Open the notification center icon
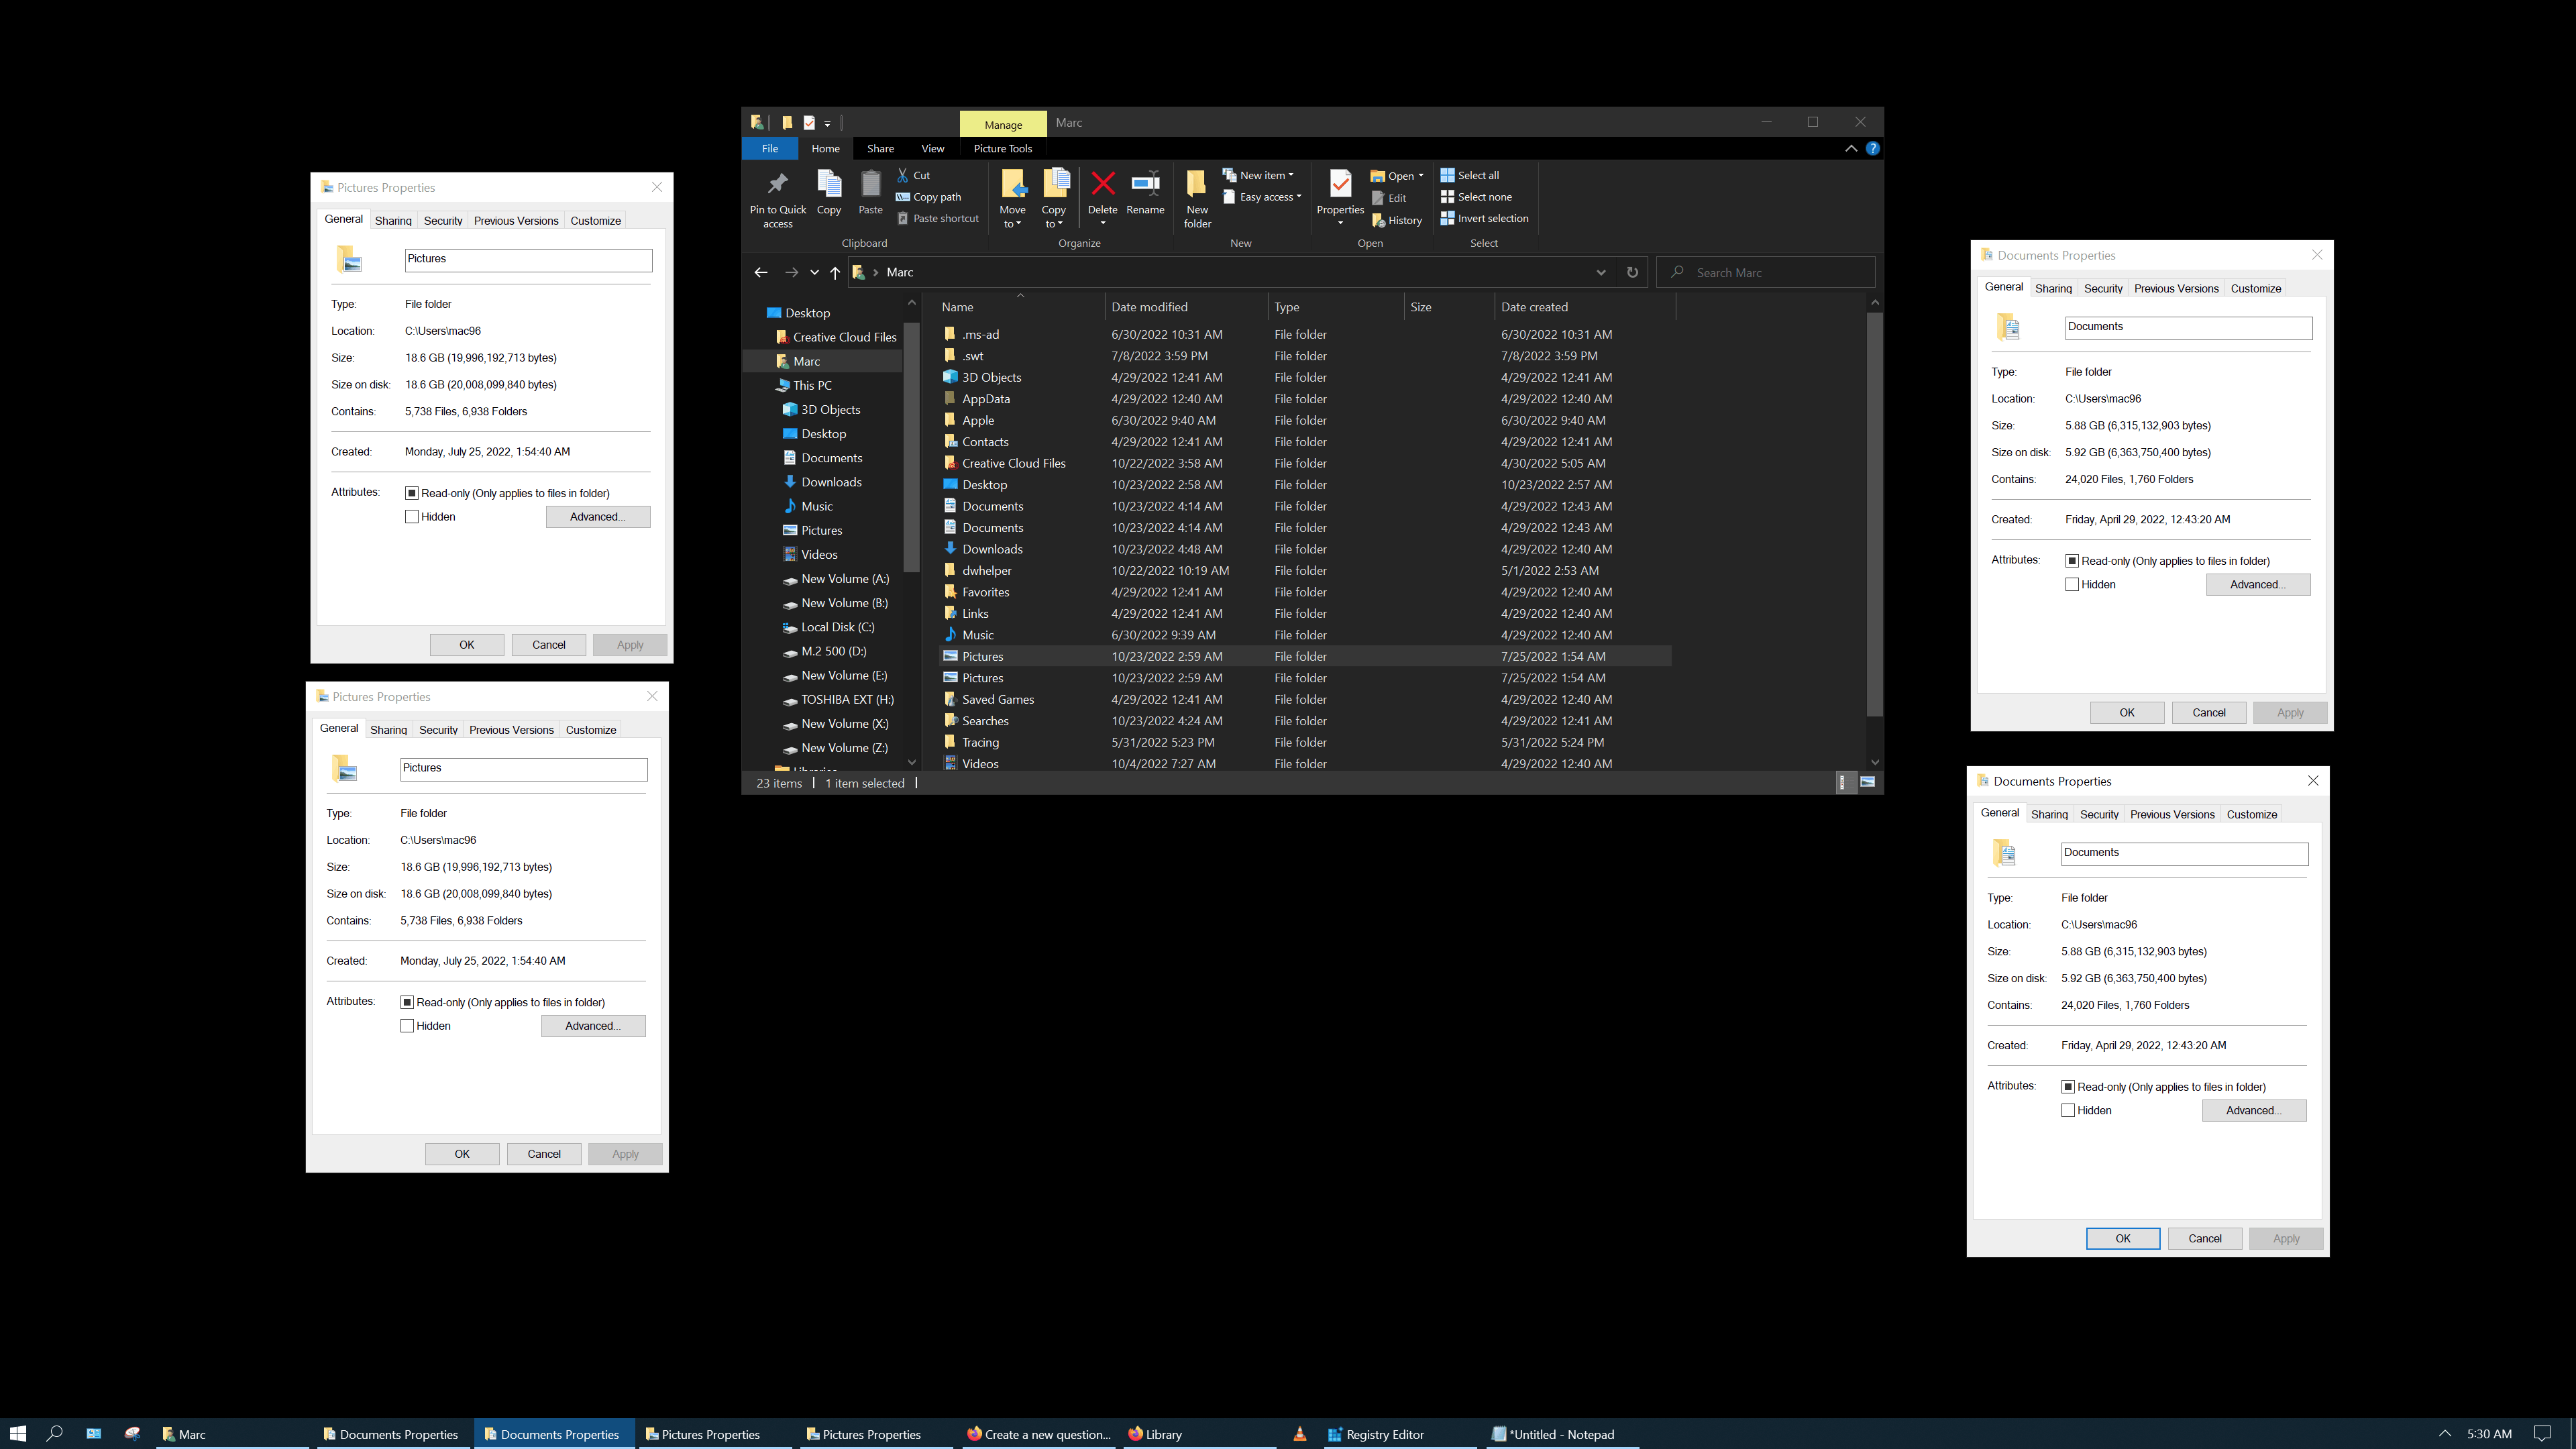This screenshot has height=1449, width=2576. click(2542, 1433)
